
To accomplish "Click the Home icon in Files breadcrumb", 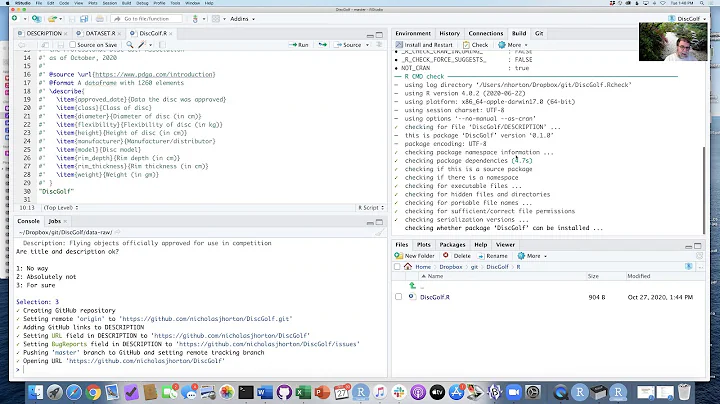I will click(408, 266).
